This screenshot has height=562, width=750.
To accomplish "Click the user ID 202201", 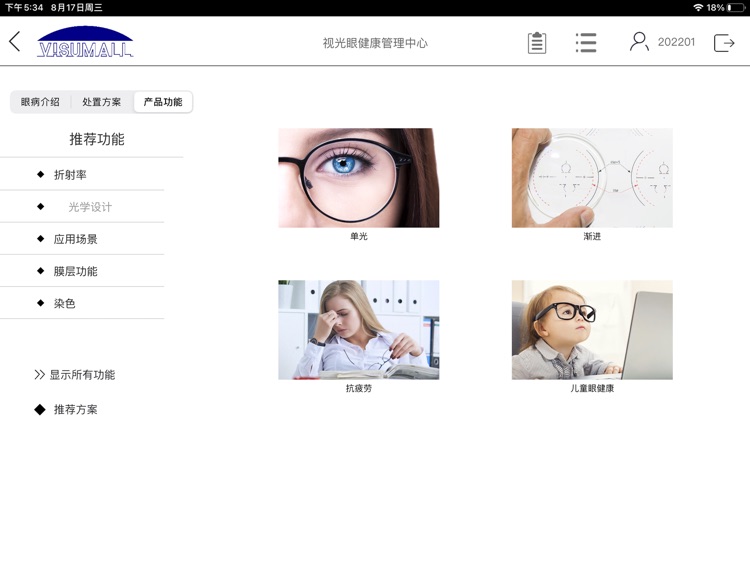I will tap(676, 42).
